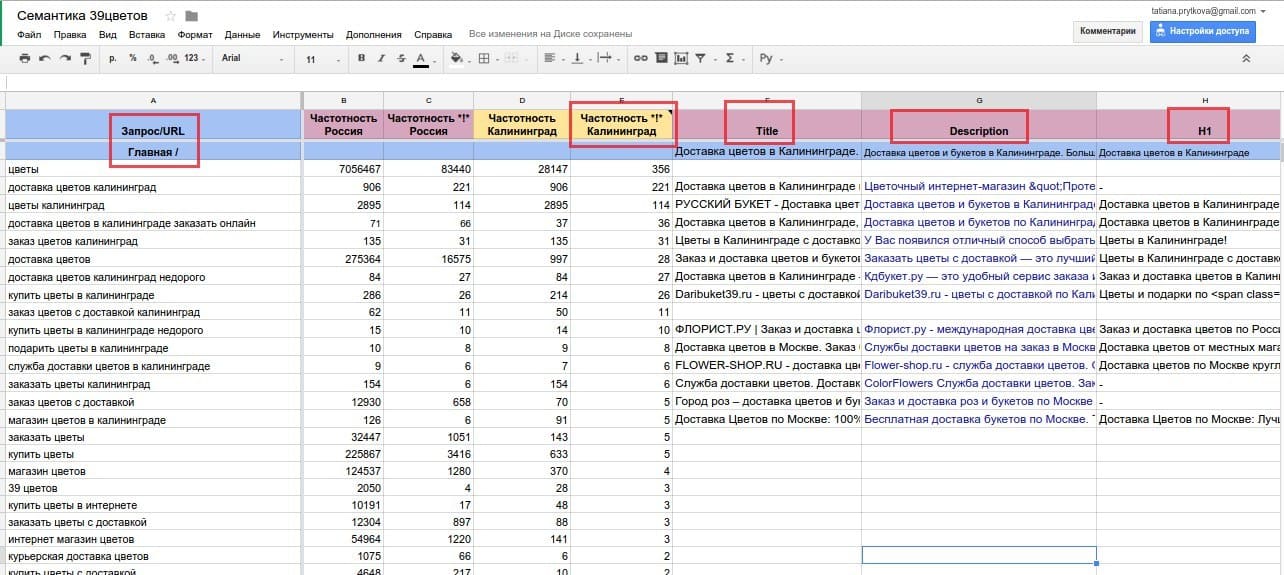Screen dimensions: 1284x575
Task: Toggle strikethrough formatting
Action: click(x=401, y=59)
